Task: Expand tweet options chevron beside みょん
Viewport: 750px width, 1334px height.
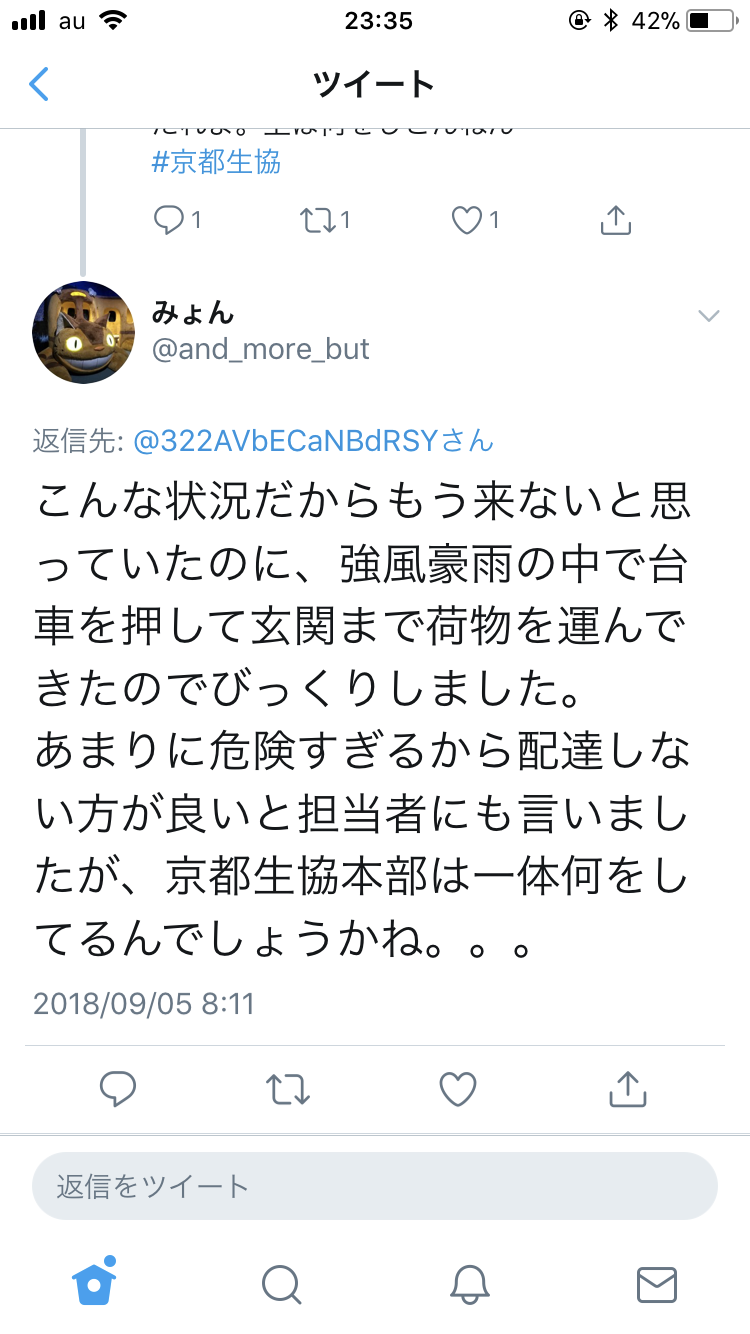Action: (709, 316)
